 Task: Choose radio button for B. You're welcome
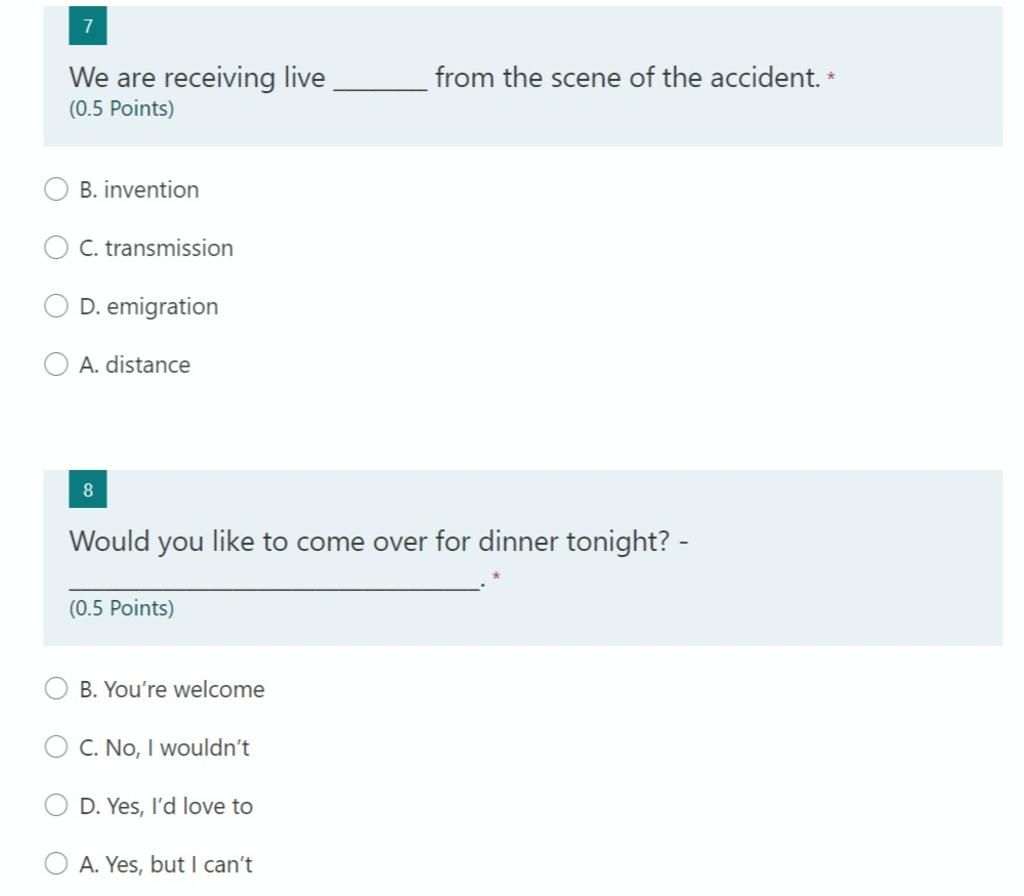coord(56,688)
